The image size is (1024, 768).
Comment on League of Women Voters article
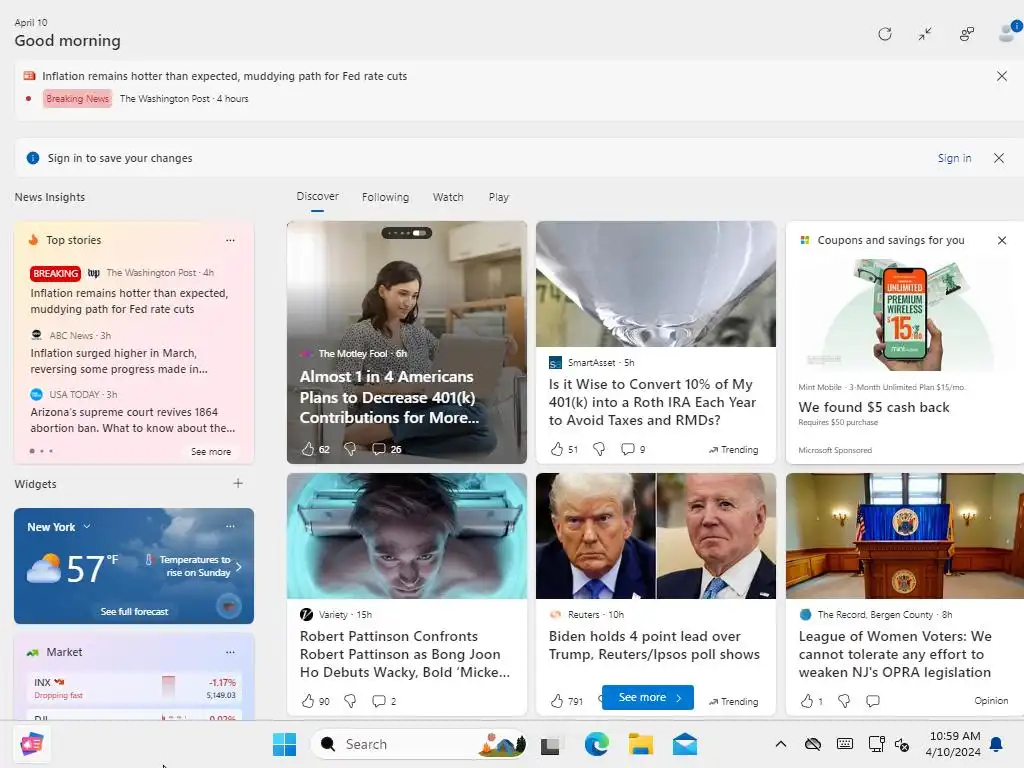(x=872, y=701)
